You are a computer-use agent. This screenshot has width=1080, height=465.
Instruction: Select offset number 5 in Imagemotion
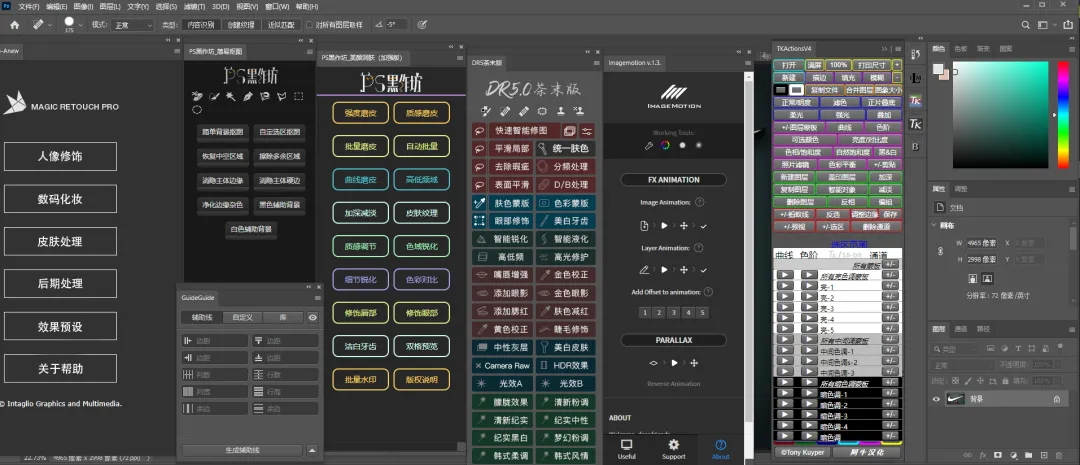[x=702, y=313]
